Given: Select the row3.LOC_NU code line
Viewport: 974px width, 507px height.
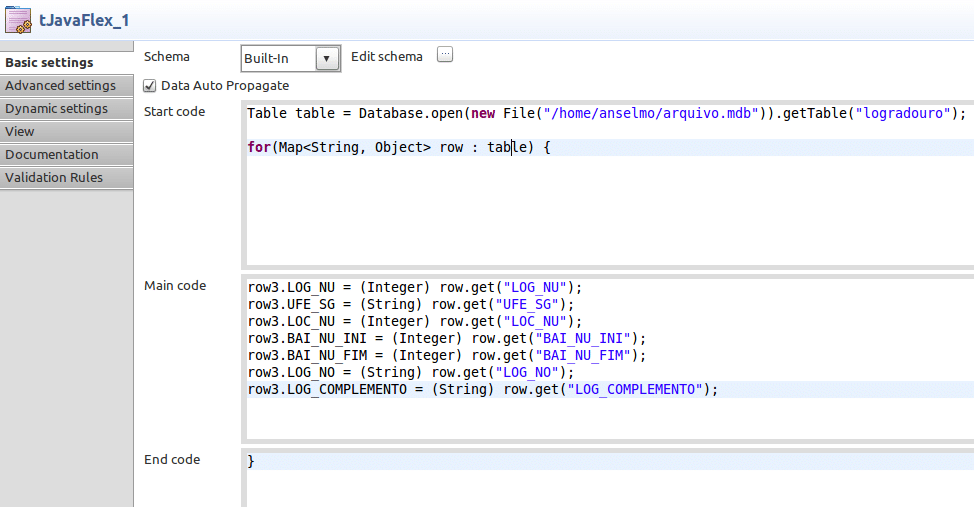Looking at the screenshot, I should [414, 321].
